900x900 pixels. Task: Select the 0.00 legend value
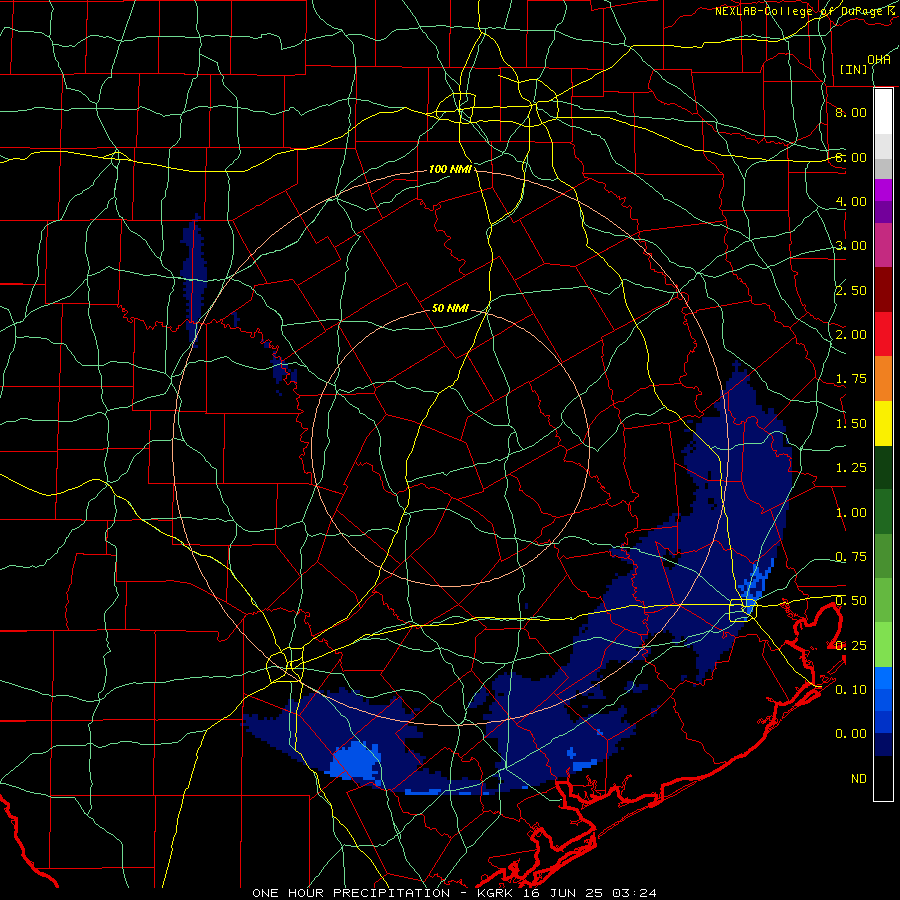[851, 734]
